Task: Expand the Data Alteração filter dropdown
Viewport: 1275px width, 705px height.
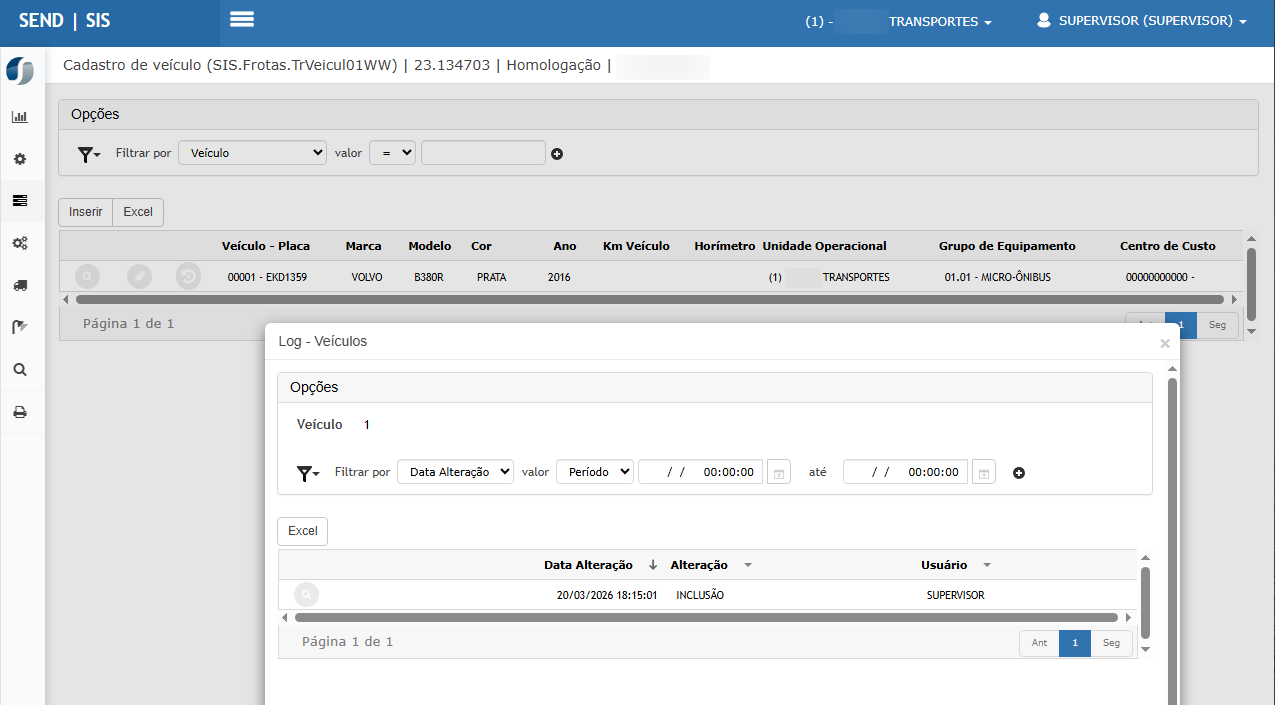Action: click(455, 472)
